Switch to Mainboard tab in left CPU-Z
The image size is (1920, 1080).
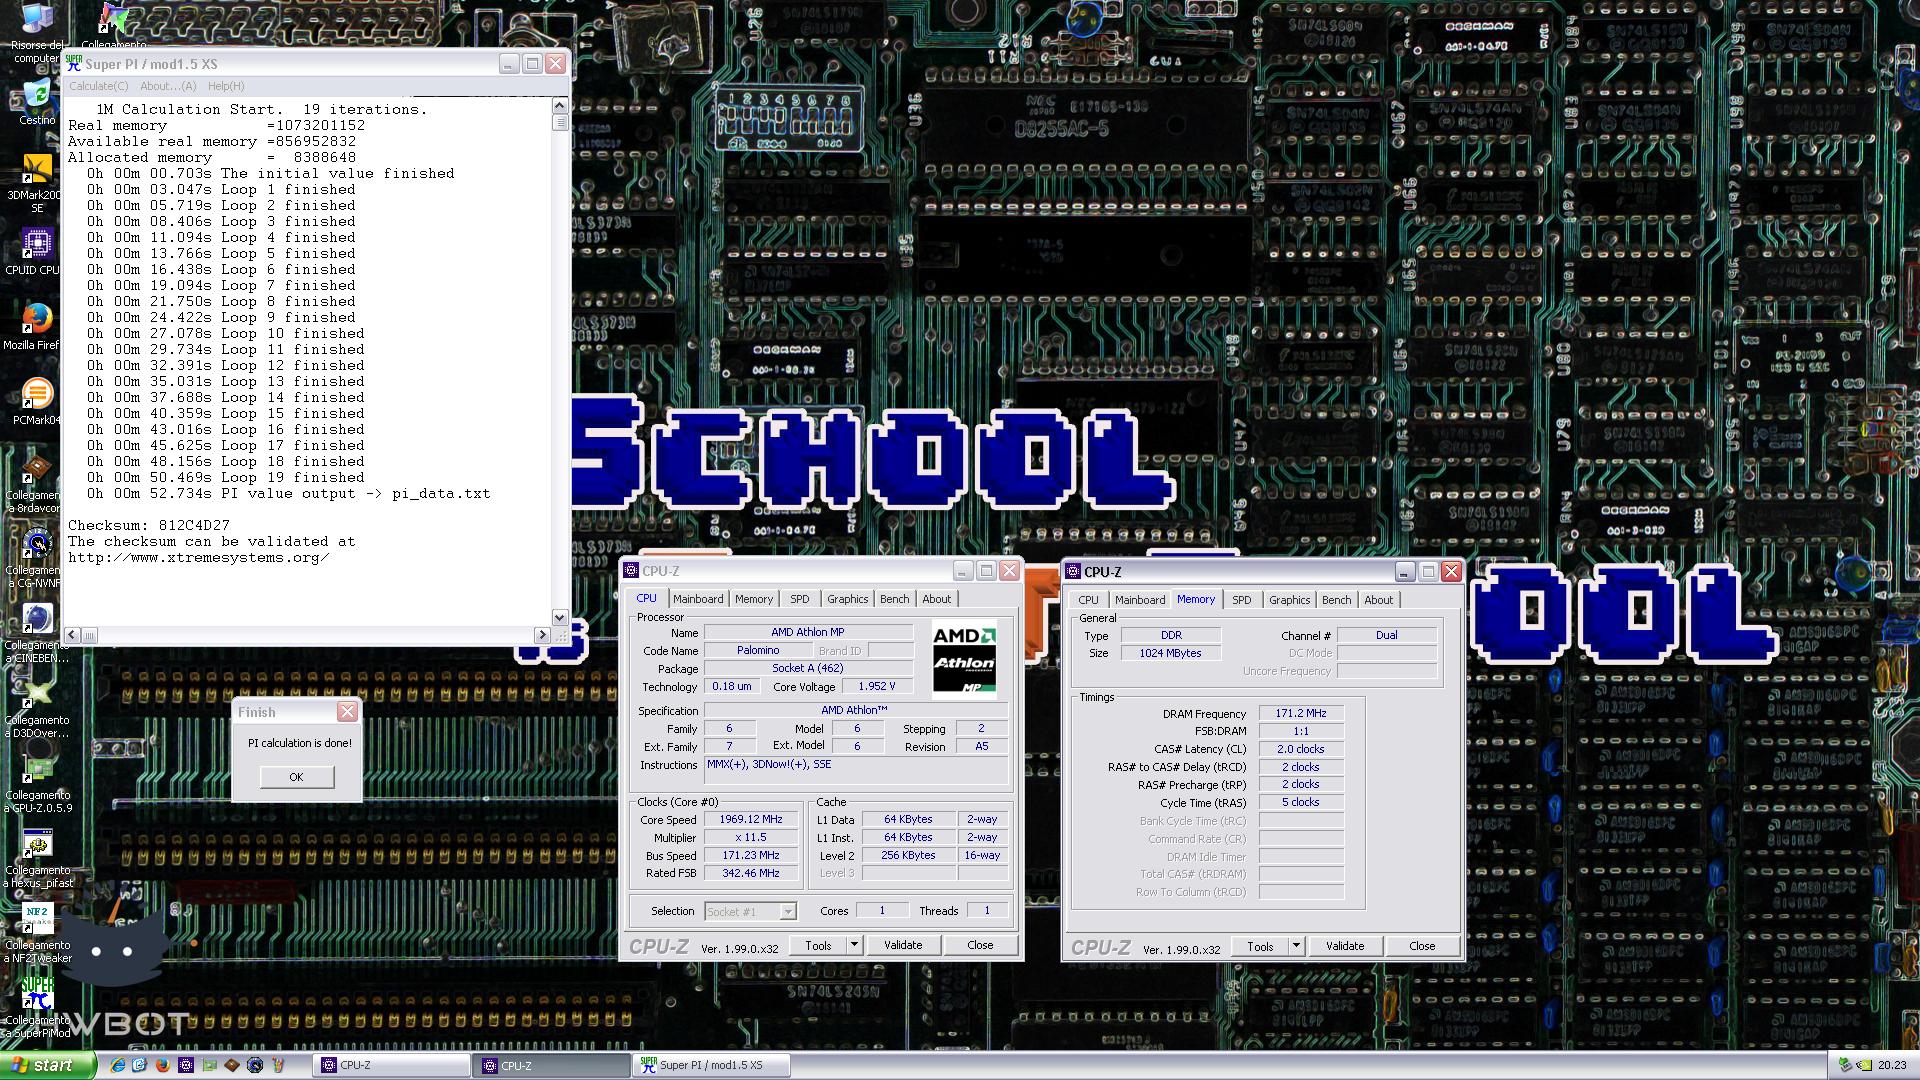point(698,599)
